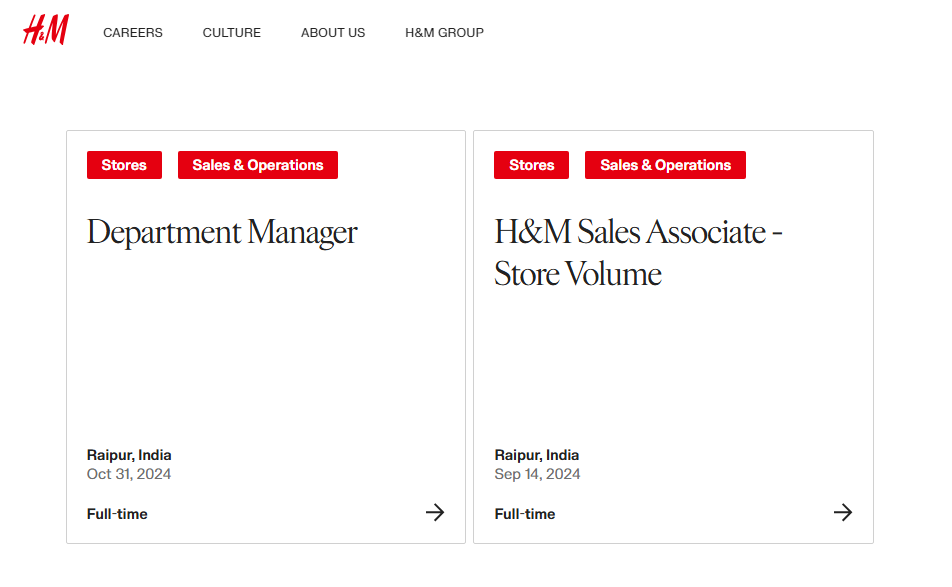Select Stores tag on Sales Associate card
952x587 pixels.
pos(531,165)
